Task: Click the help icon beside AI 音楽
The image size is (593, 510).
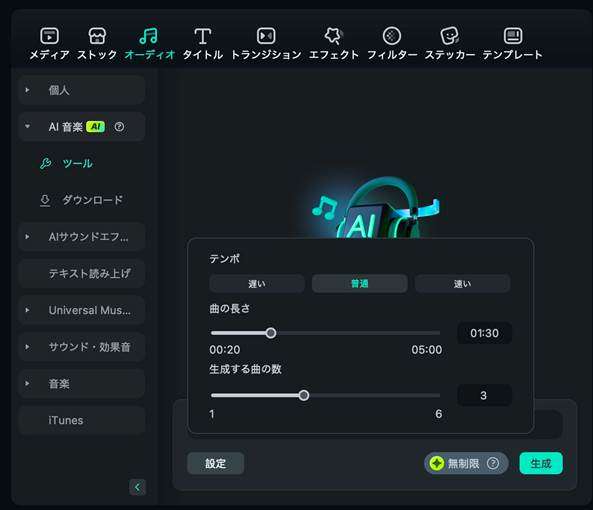Action: click(119, 127)
